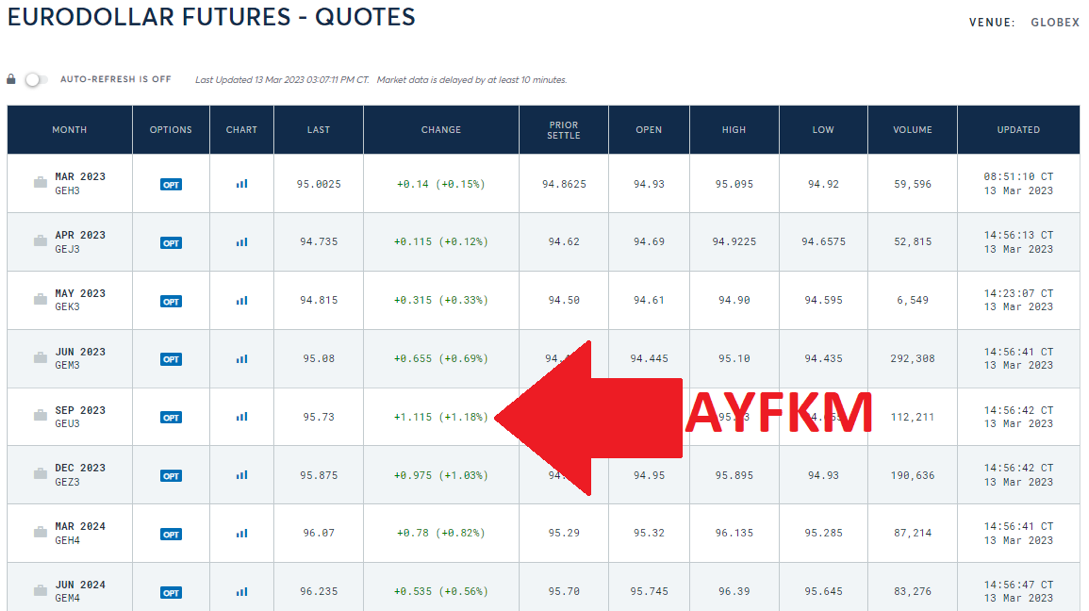The image size is (1089, 611).
Task: Click briefcase icon next to SEP 2023
Action: (40, 415)
